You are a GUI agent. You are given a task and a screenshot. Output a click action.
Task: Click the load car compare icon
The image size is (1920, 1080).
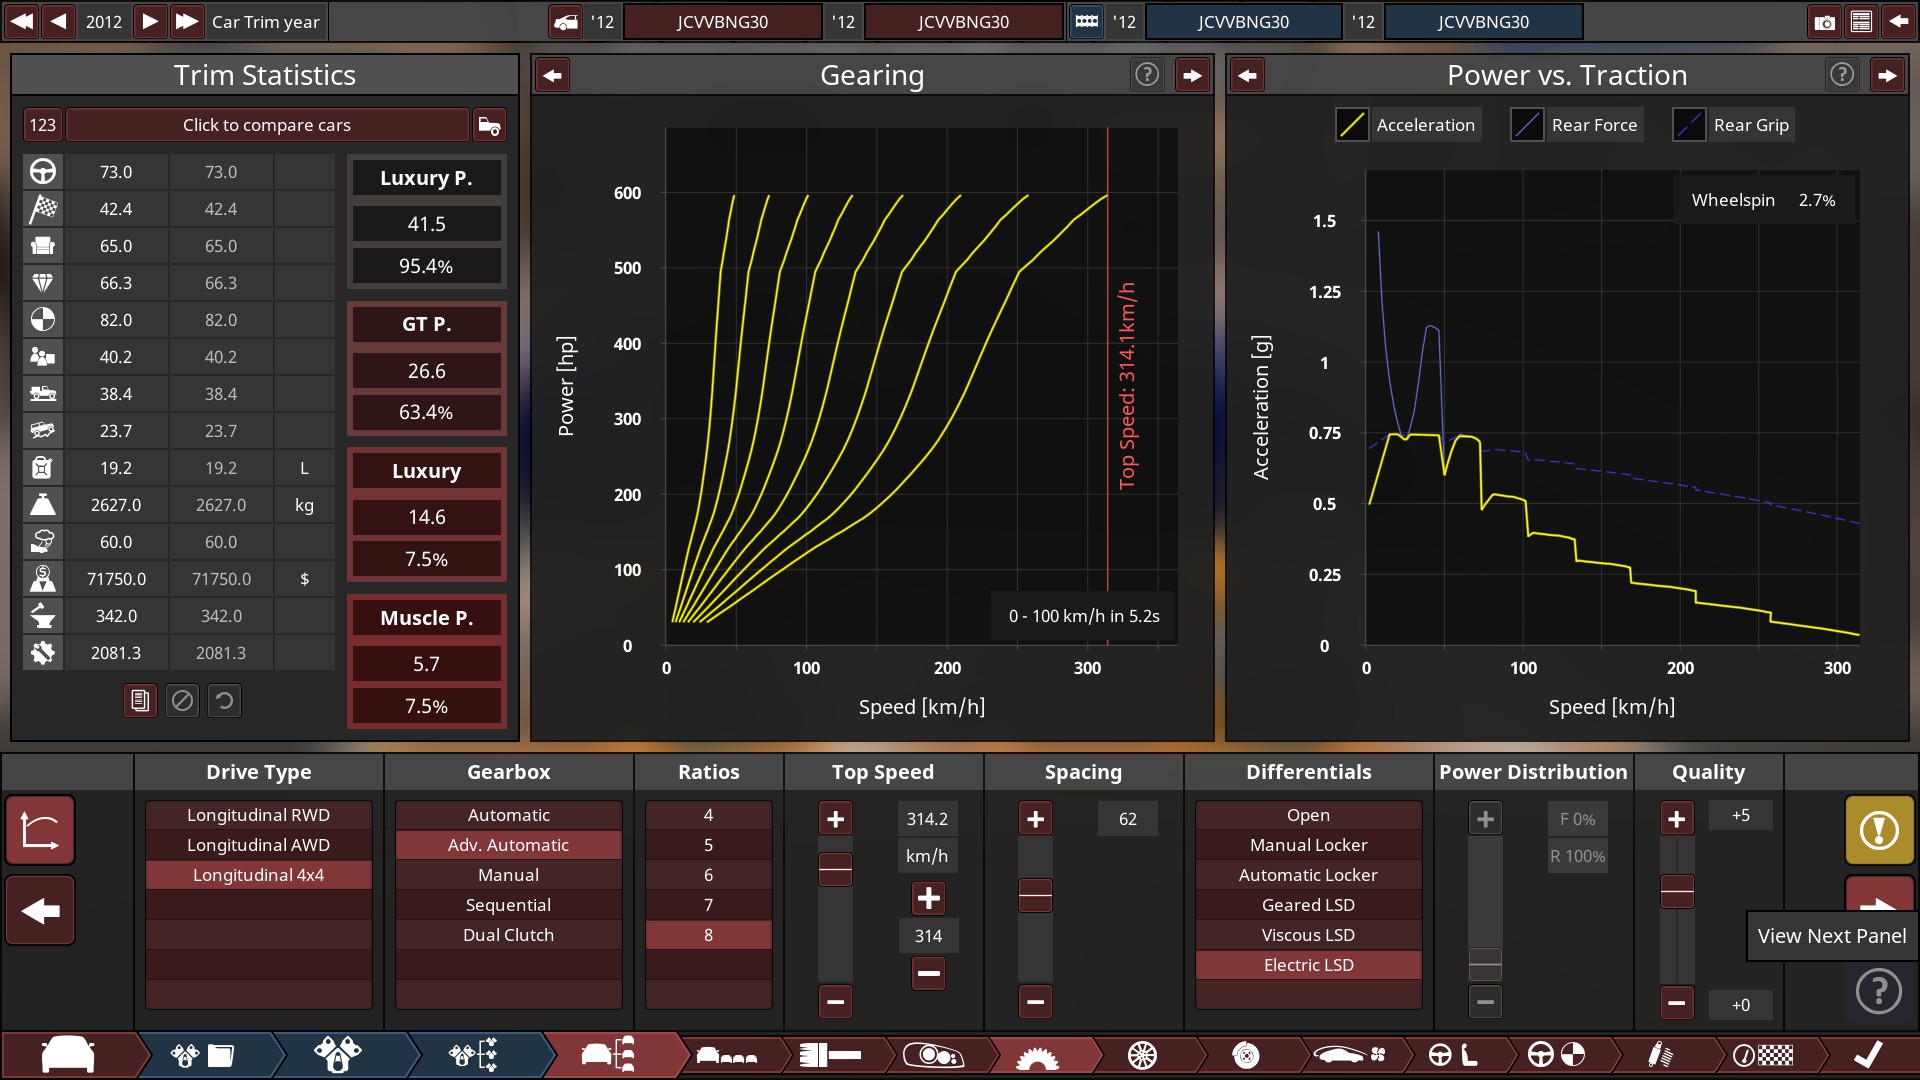pos(489,125)
